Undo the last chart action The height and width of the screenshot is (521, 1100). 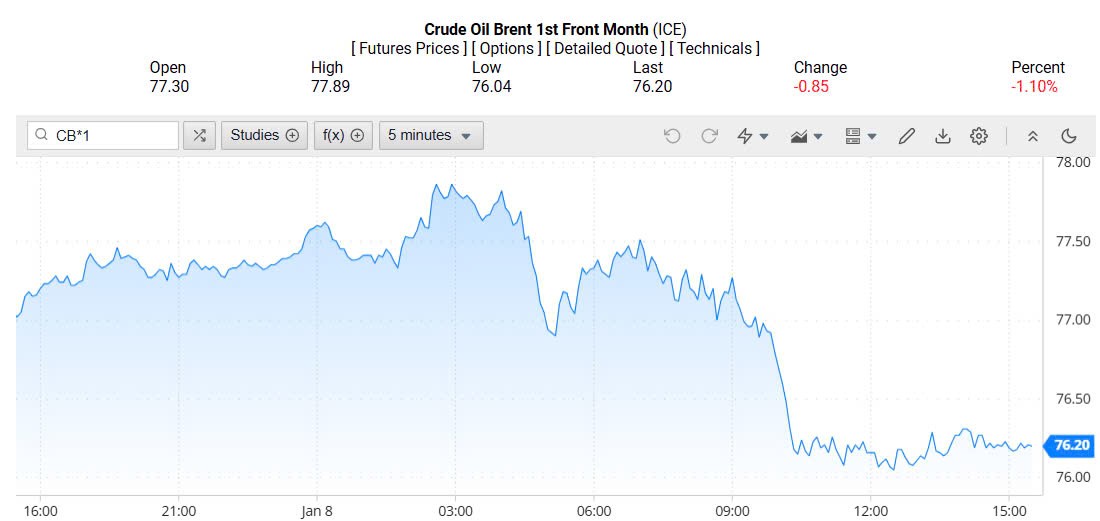[x=672, y=136]
